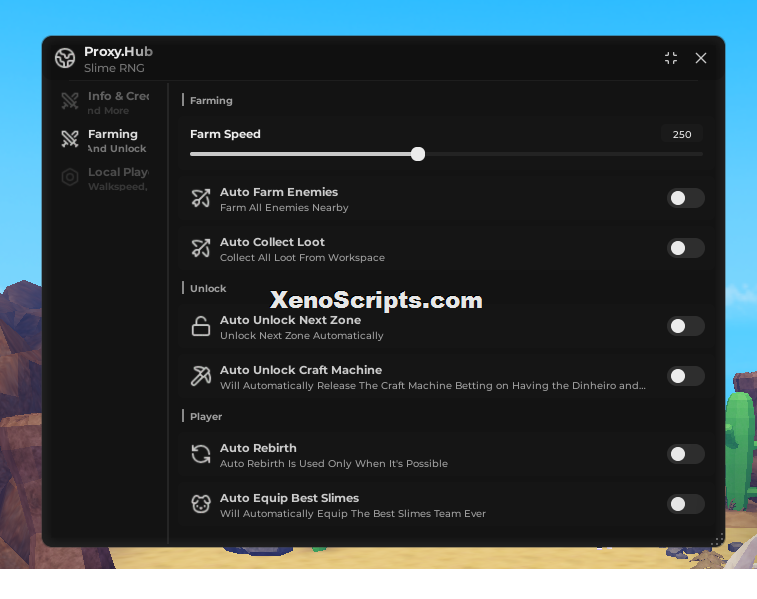
Task: Click the Unlock section heading
Action: click(x=208, y=288)
